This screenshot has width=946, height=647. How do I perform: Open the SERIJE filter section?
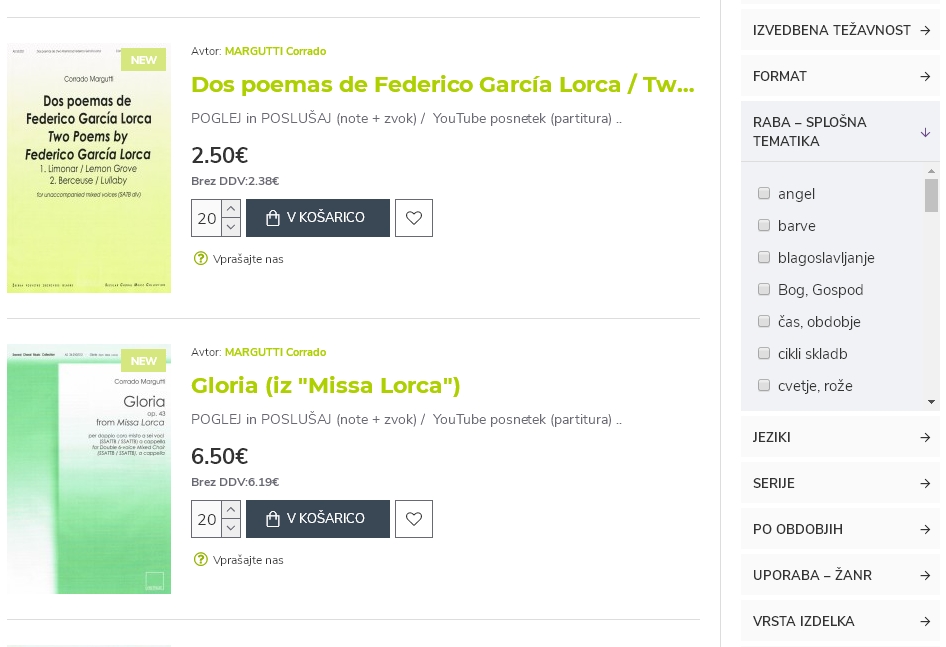(x=840, y=484)
